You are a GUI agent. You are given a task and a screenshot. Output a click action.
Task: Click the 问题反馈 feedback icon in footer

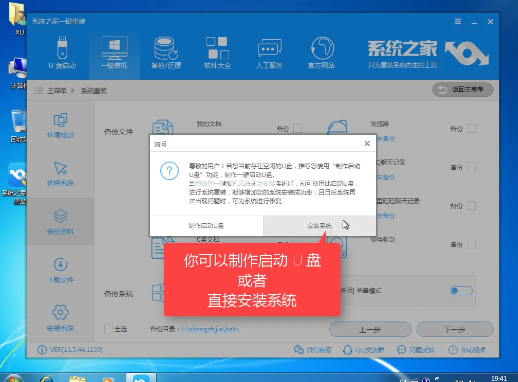tap(401, 349)
